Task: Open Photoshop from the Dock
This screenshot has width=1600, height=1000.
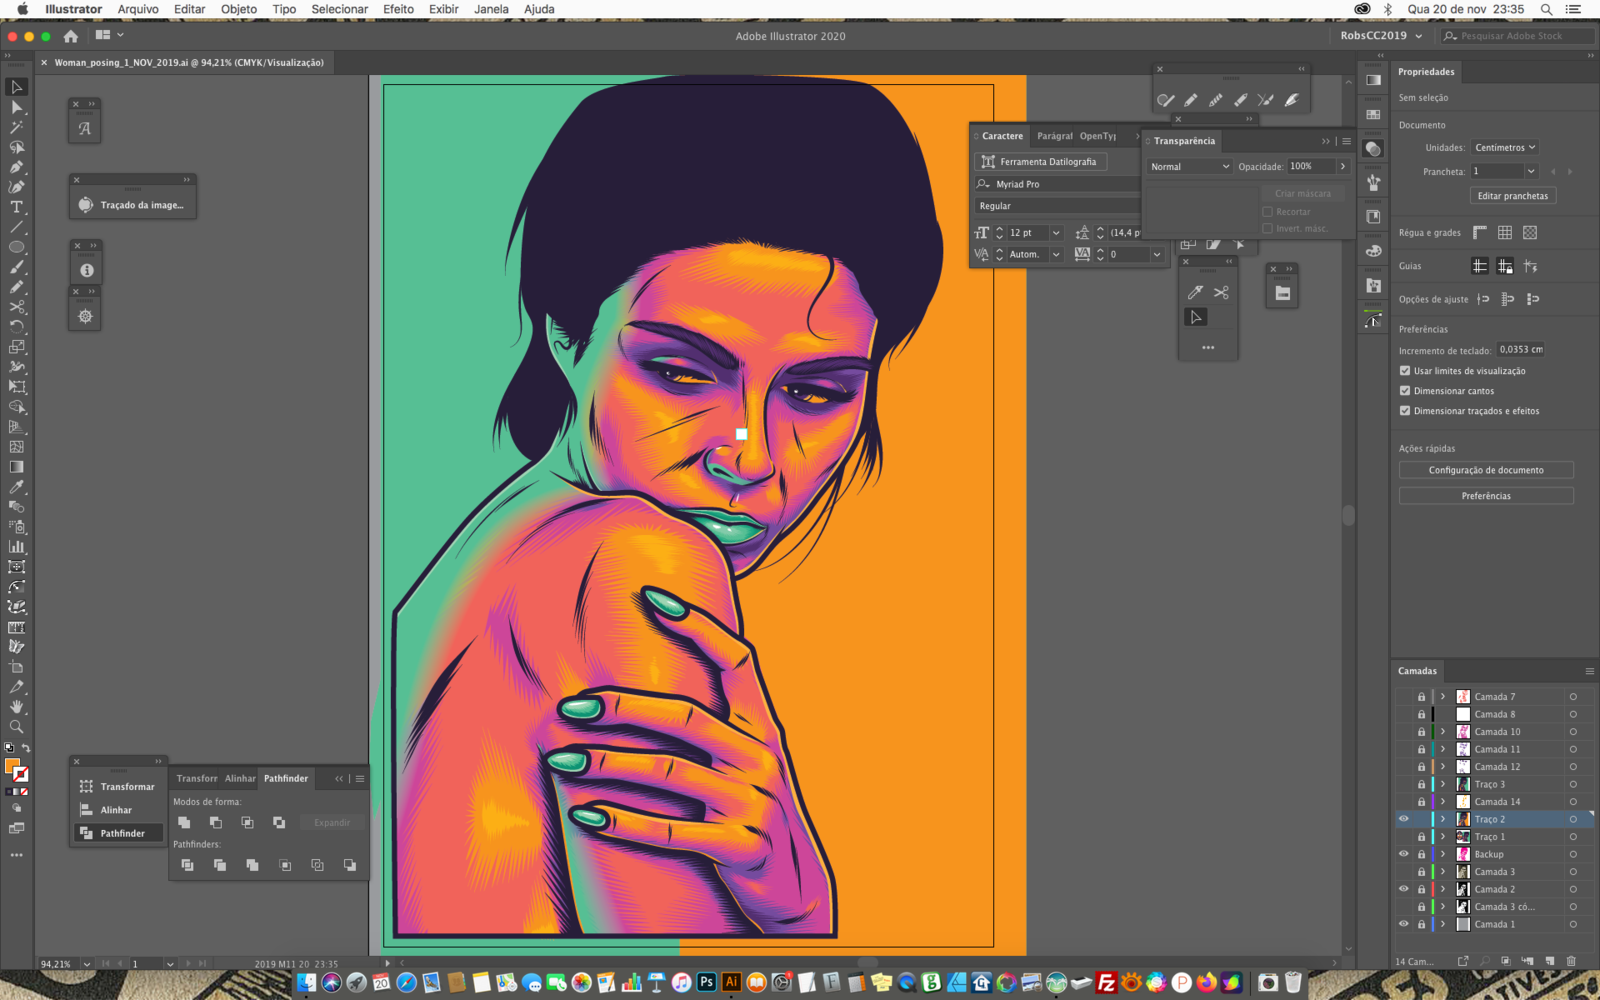Action: click(x=706, y=982)
